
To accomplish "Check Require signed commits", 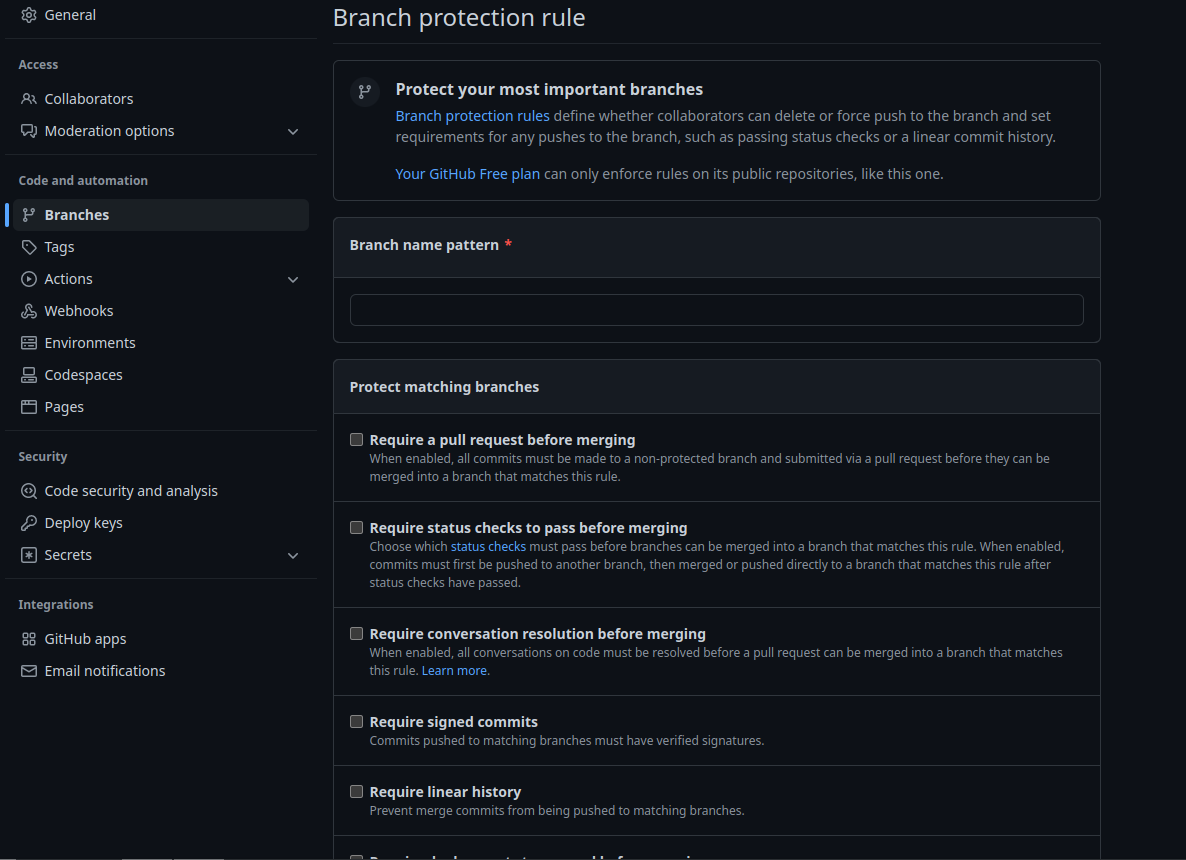I will (x=356, y=722).
